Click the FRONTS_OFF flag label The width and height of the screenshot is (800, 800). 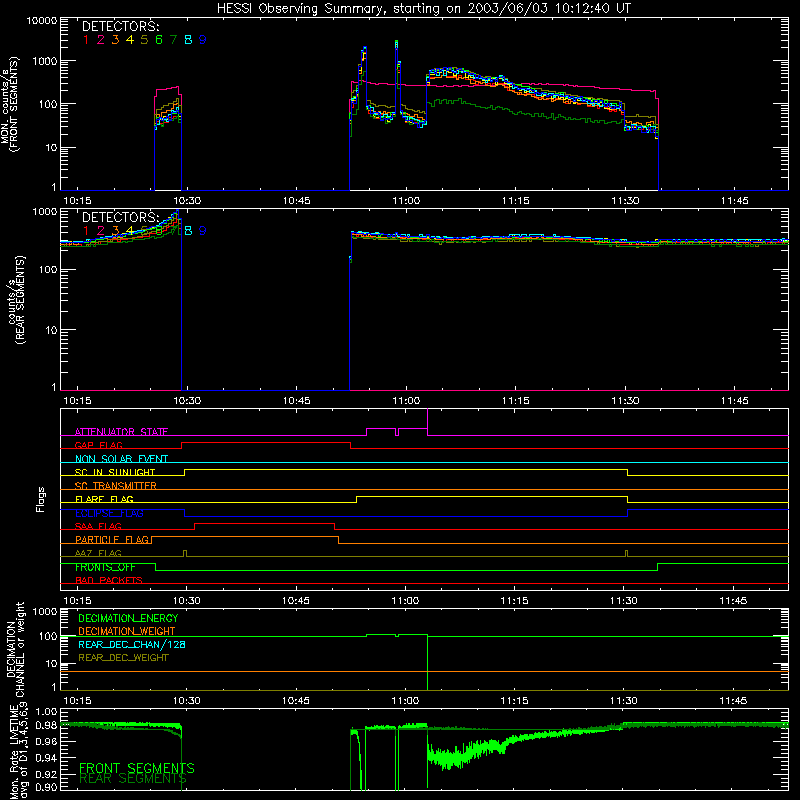tap(105, 567)
